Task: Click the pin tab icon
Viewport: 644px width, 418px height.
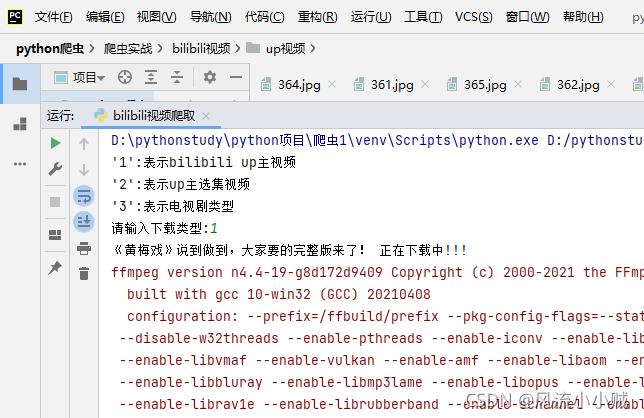Action: coord(55,268)
